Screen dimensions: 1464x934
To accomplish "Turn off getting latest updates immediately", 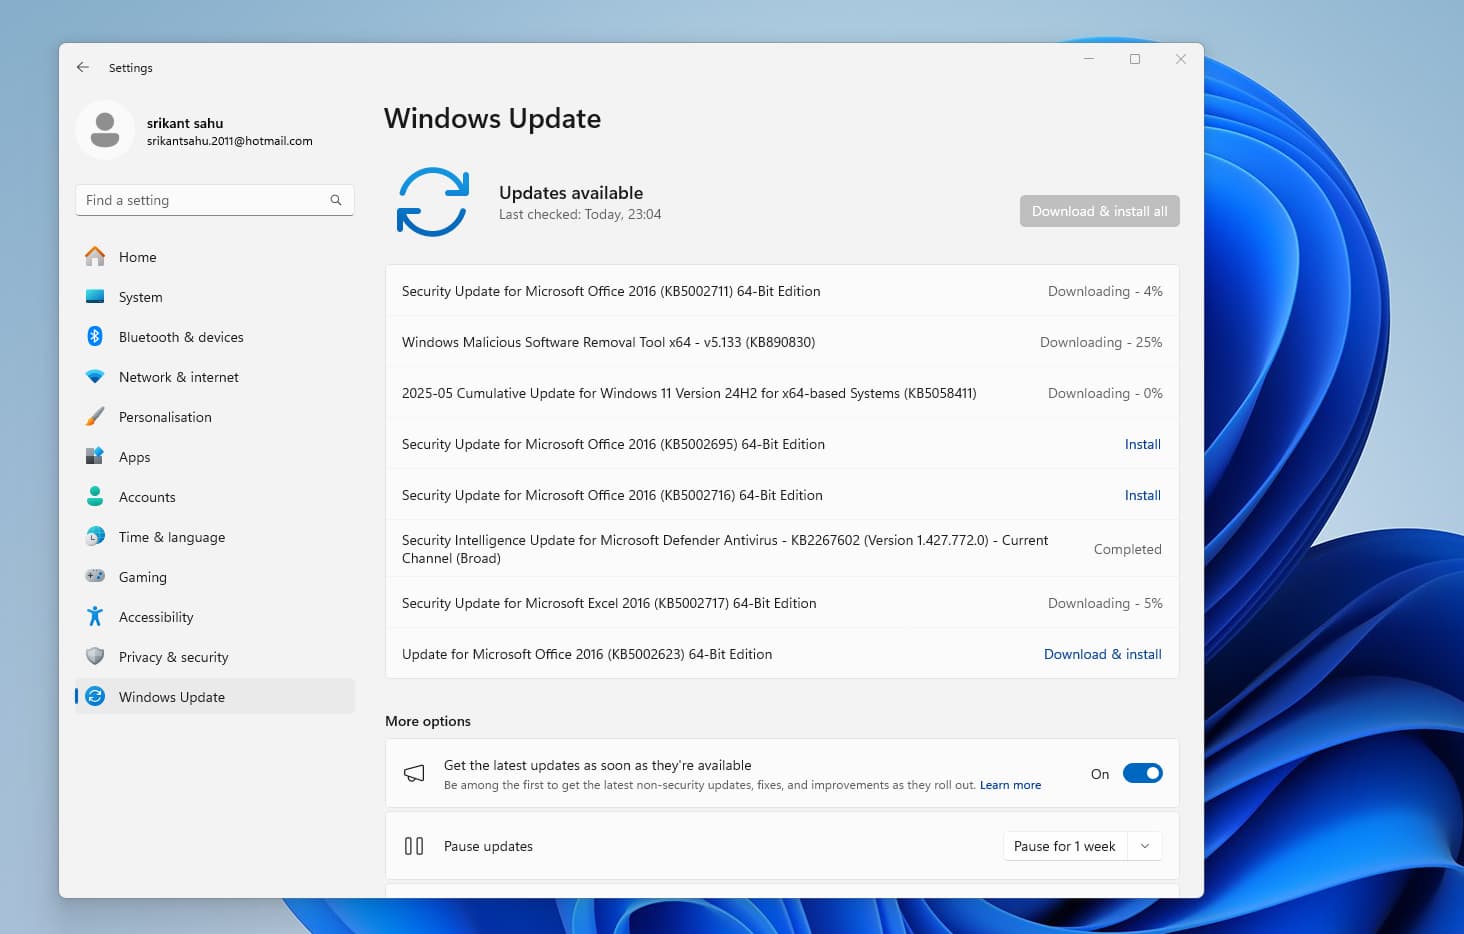I will 1143,773.
